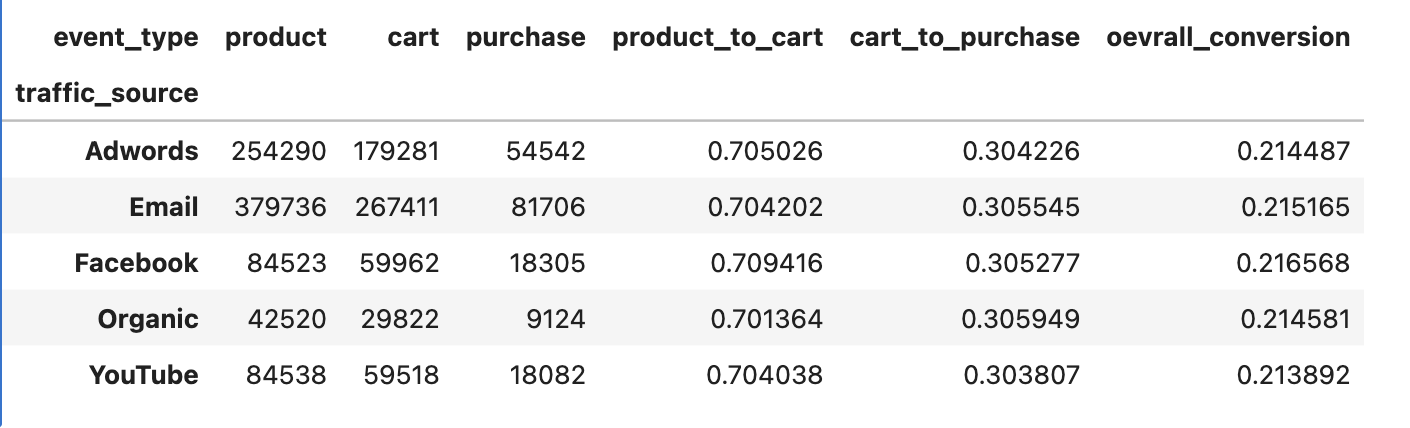Click the event_type header label
This screenshot has width=1410, height=428.
[x=125, y=38]
